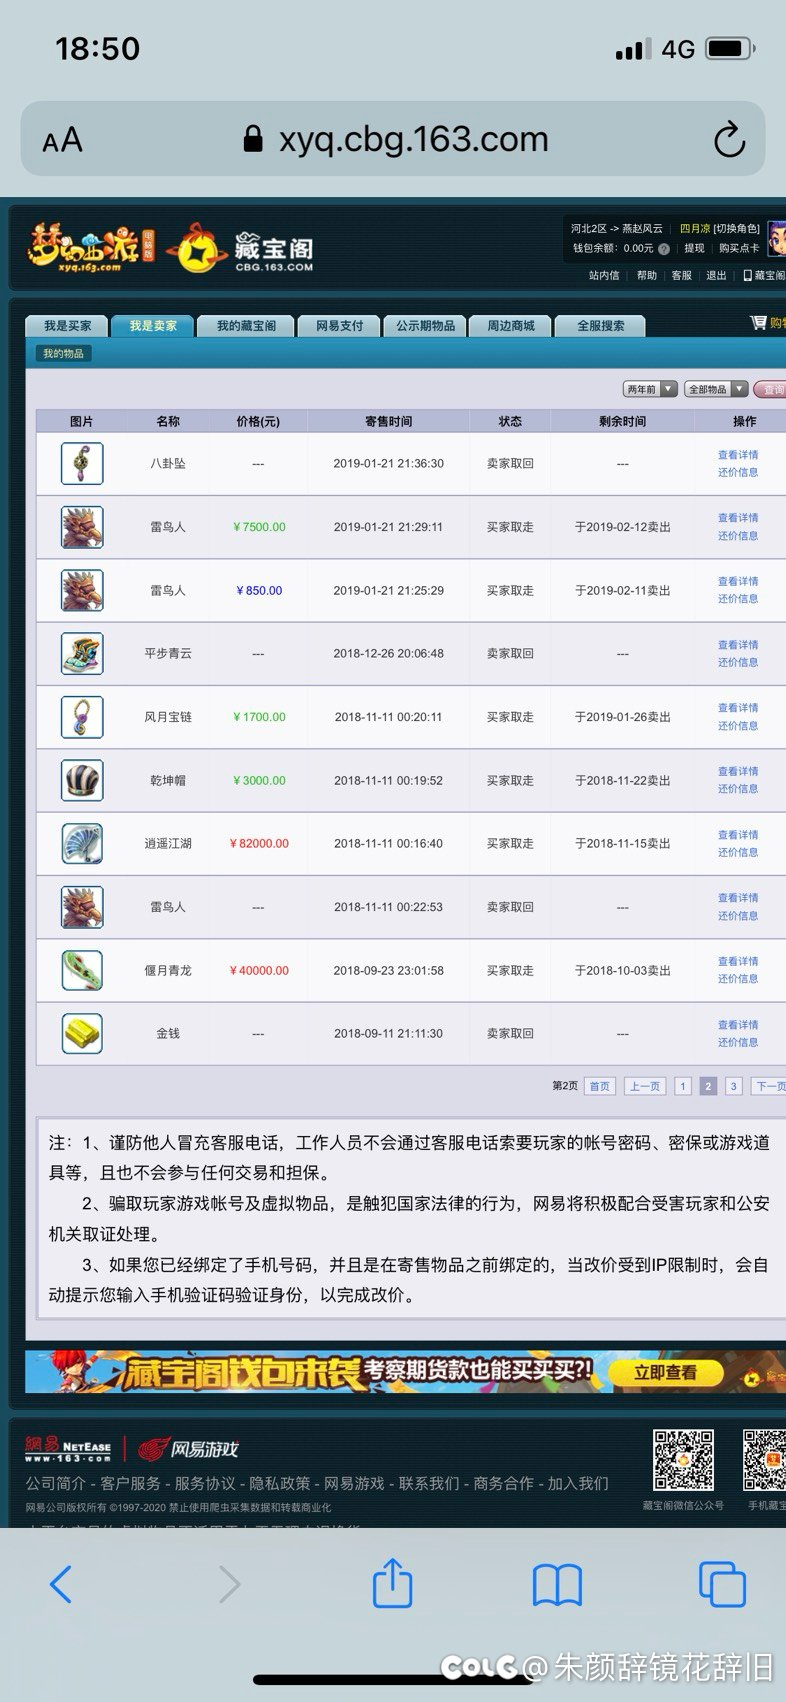
Task: Open the Safari share sheet icon
Action: [392, 1584]
